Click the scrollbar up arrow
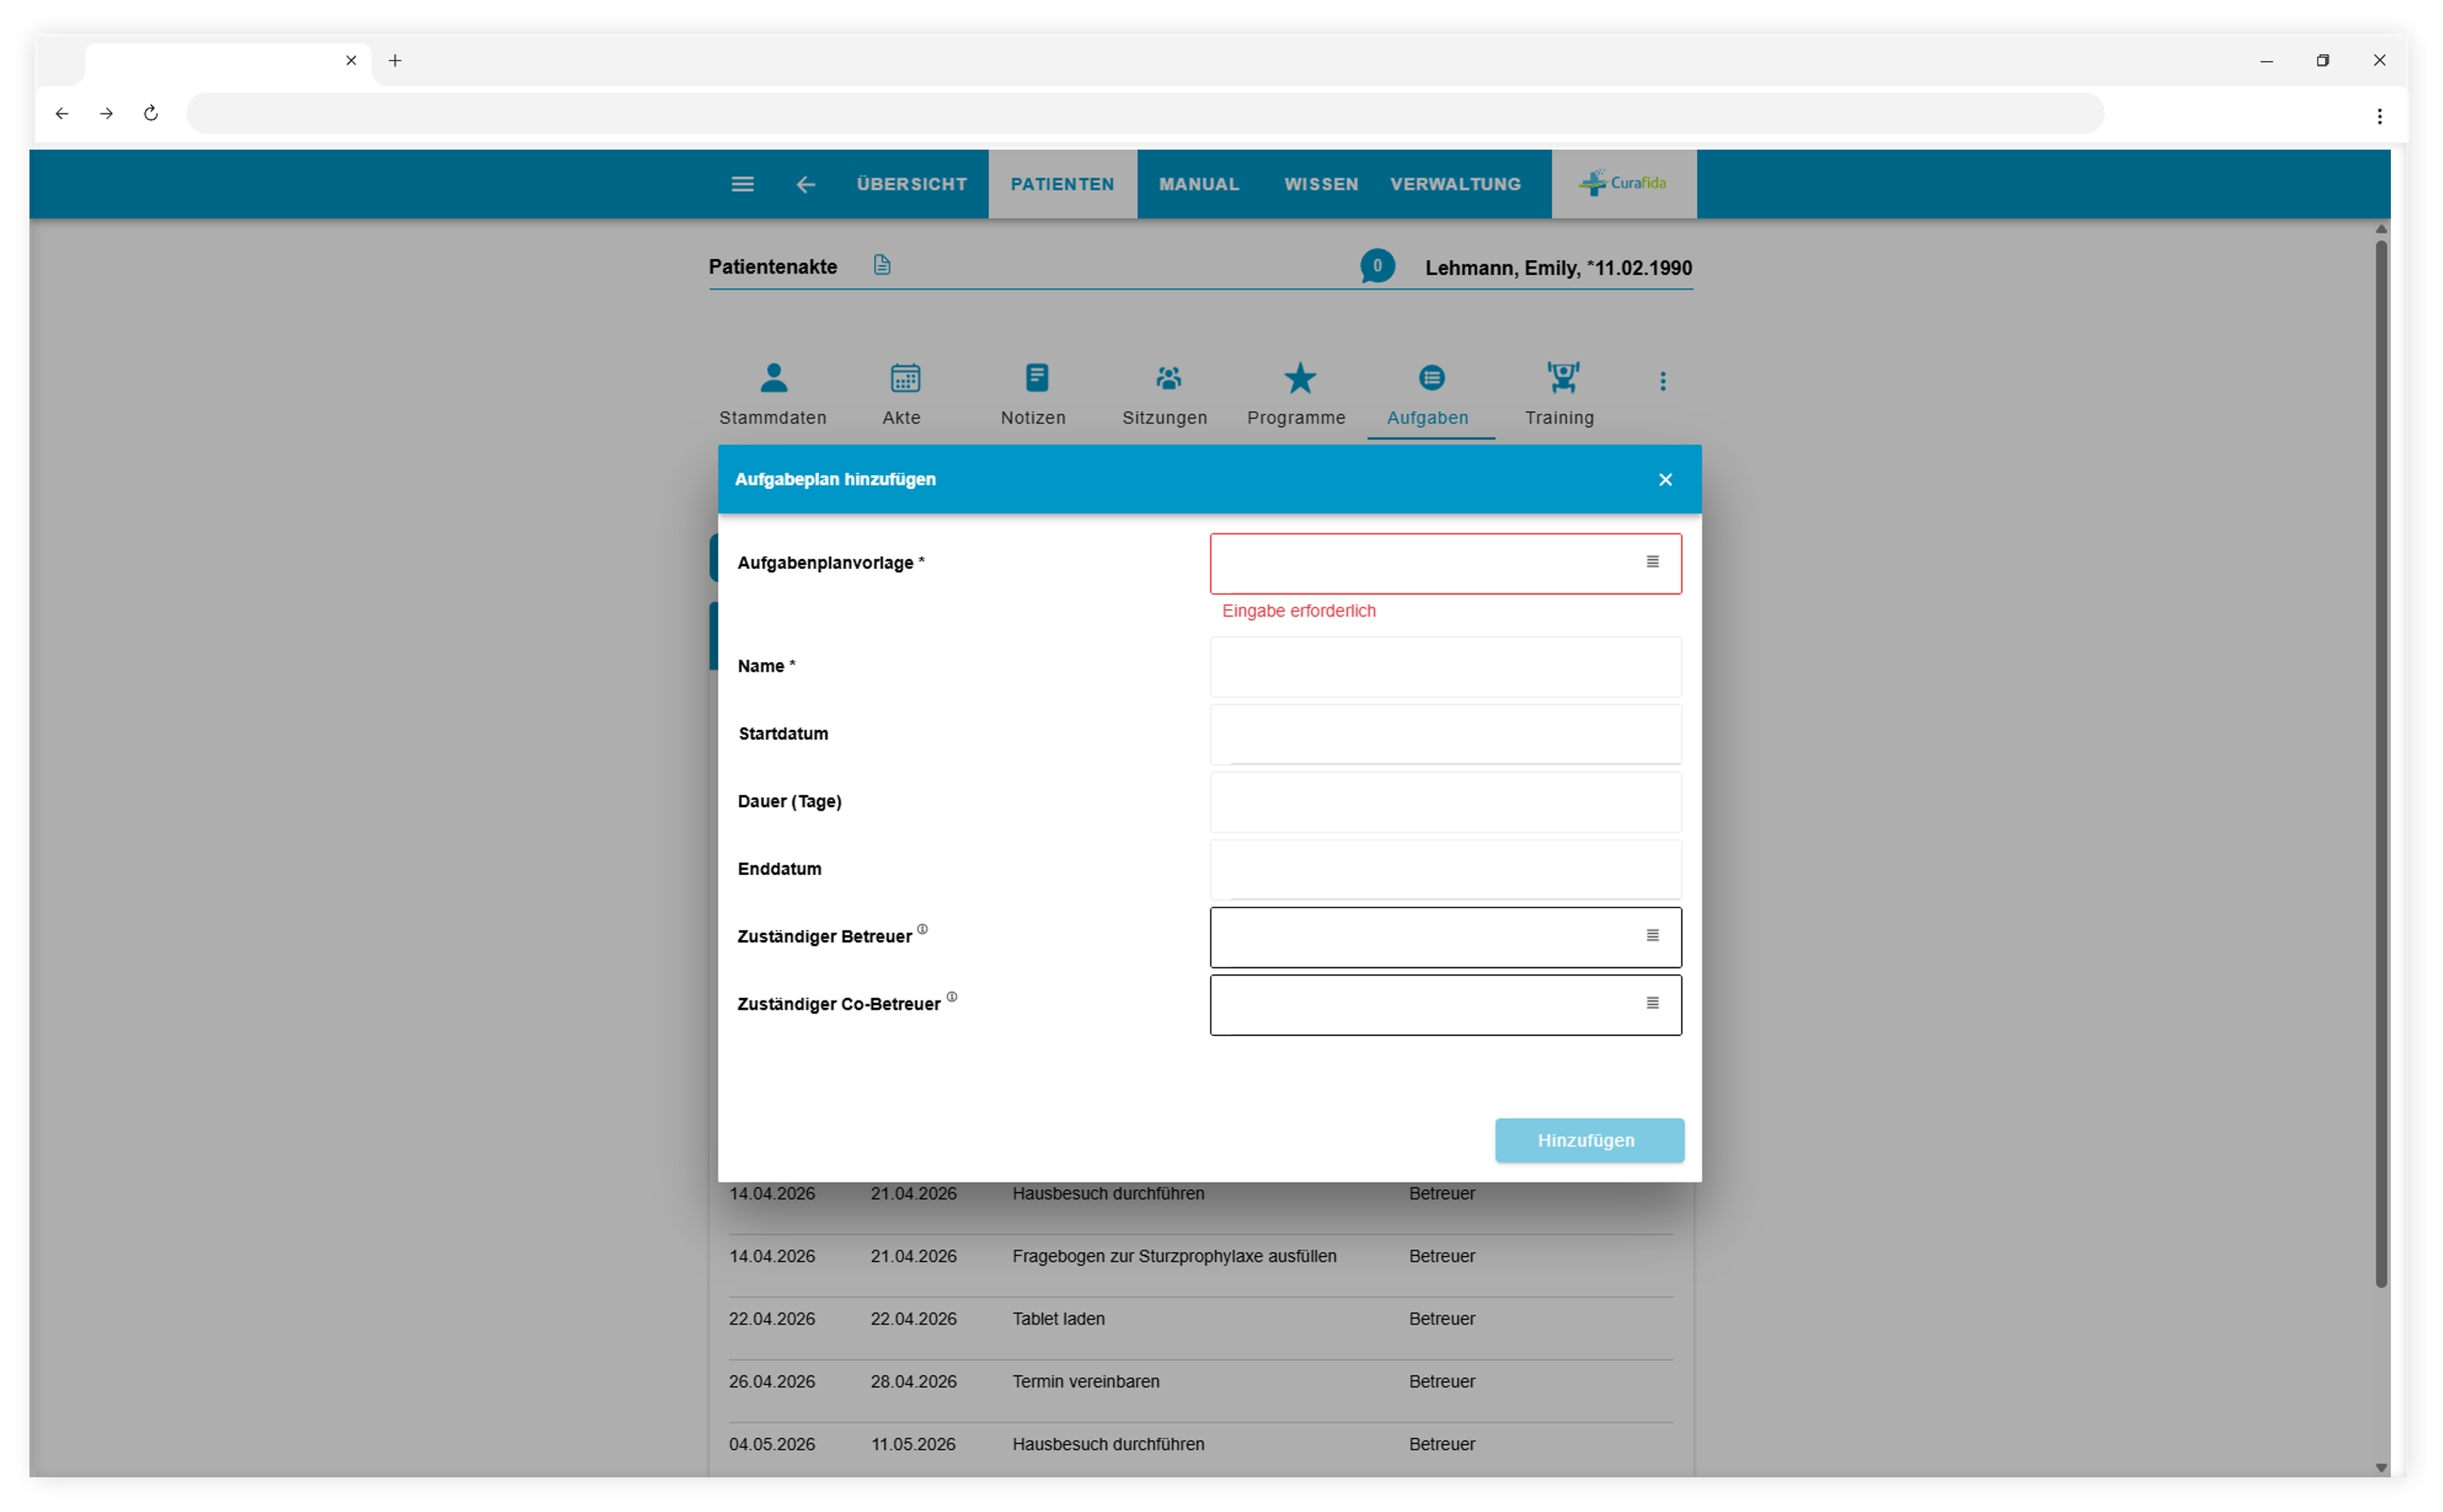The image size is (2443, 1512). [2381, 229]
